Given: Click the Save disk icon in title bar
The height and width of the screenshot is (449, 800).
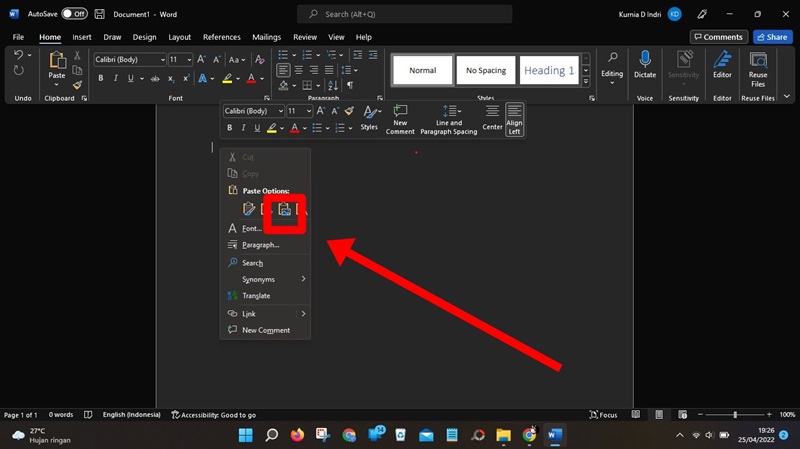Looking at the screenshot, I should [99, 14].
